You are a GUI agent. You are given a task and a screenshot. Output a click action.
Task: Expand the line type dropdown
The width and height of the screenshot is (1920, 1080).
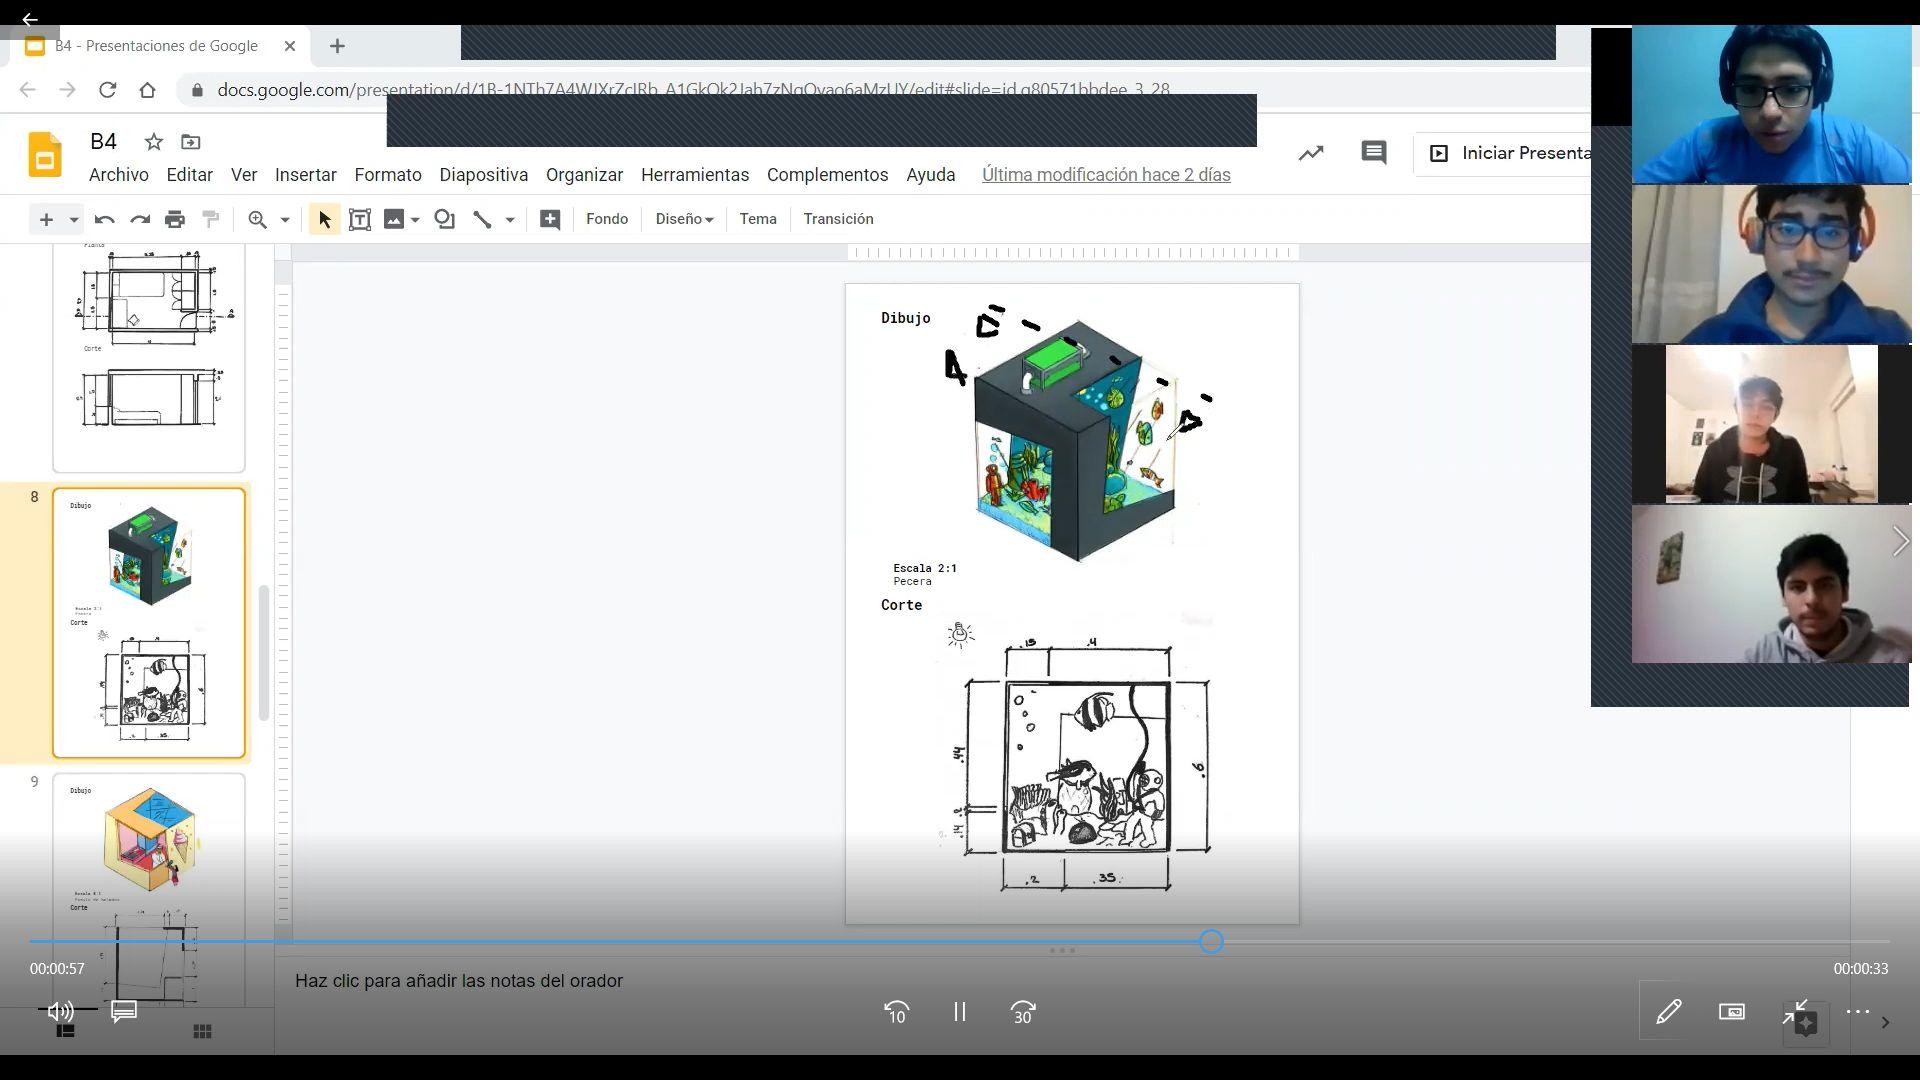coord(510,219)
